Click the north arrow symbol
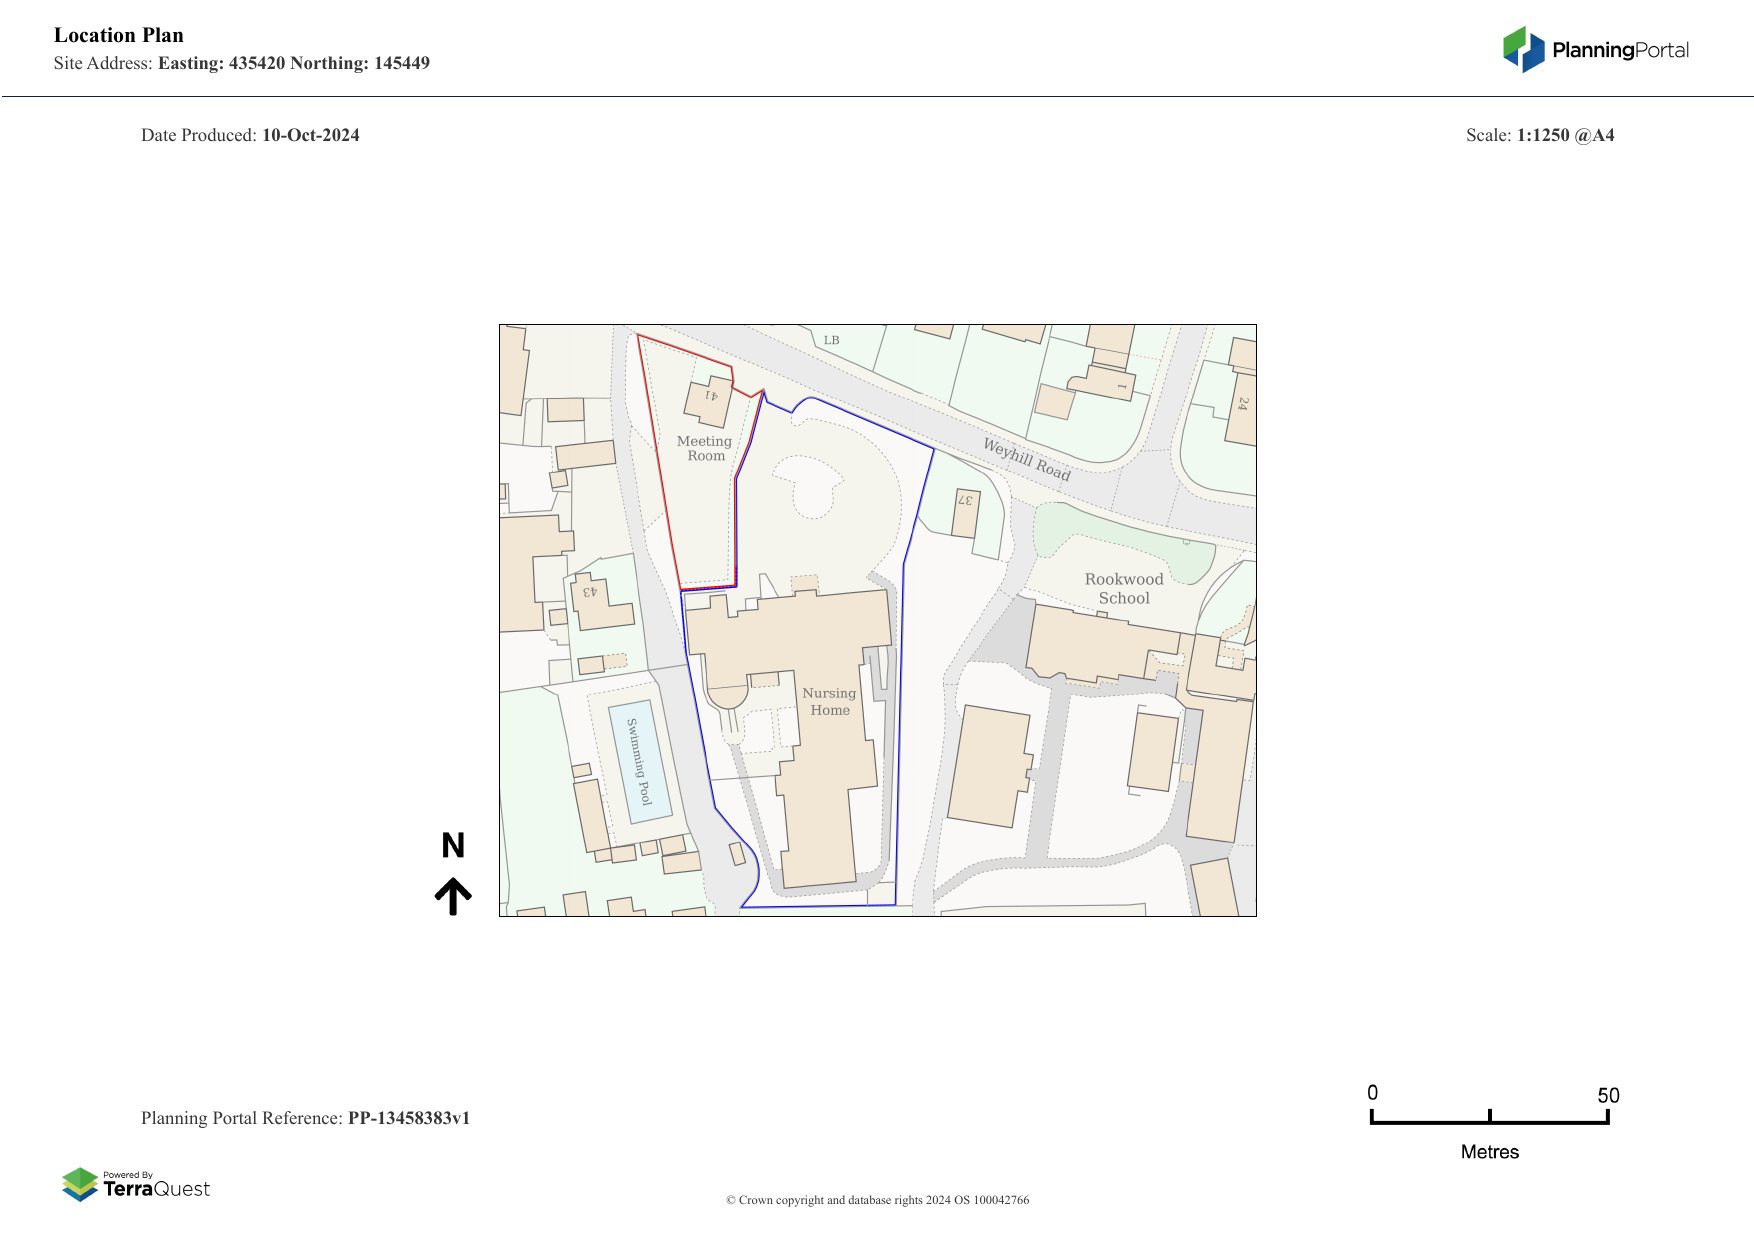Viewport: 1754px width, 1241px height. pos(453,896)
